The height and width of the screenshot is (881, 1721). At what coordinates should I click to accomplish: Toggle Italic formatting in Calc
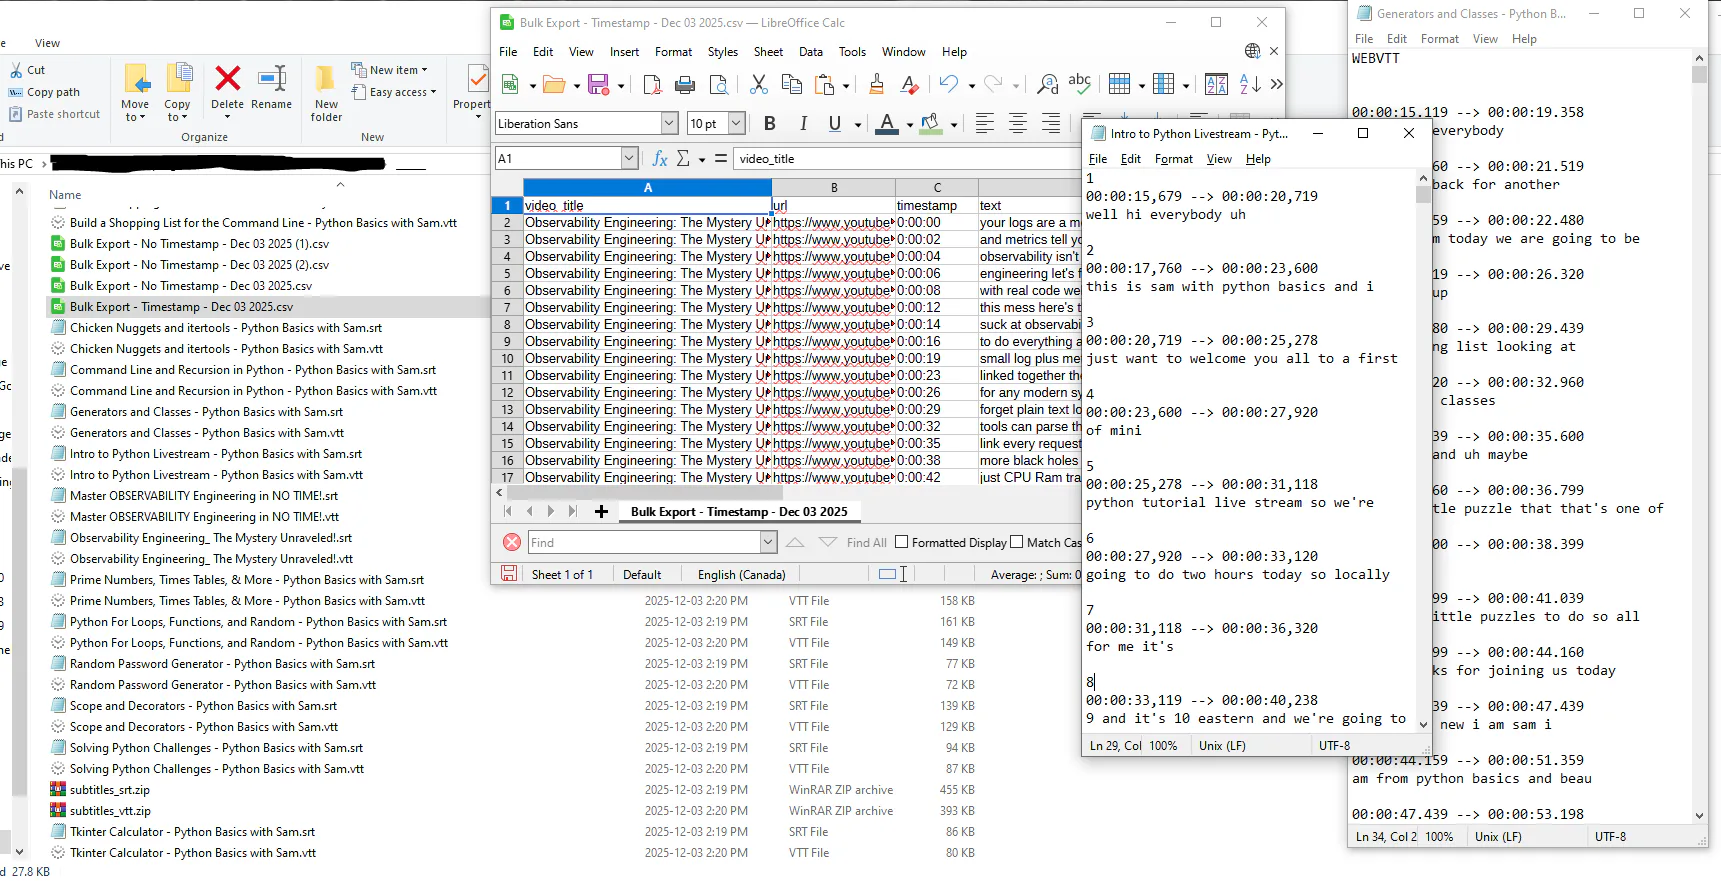pyautogui.click(x=803, y=123)
